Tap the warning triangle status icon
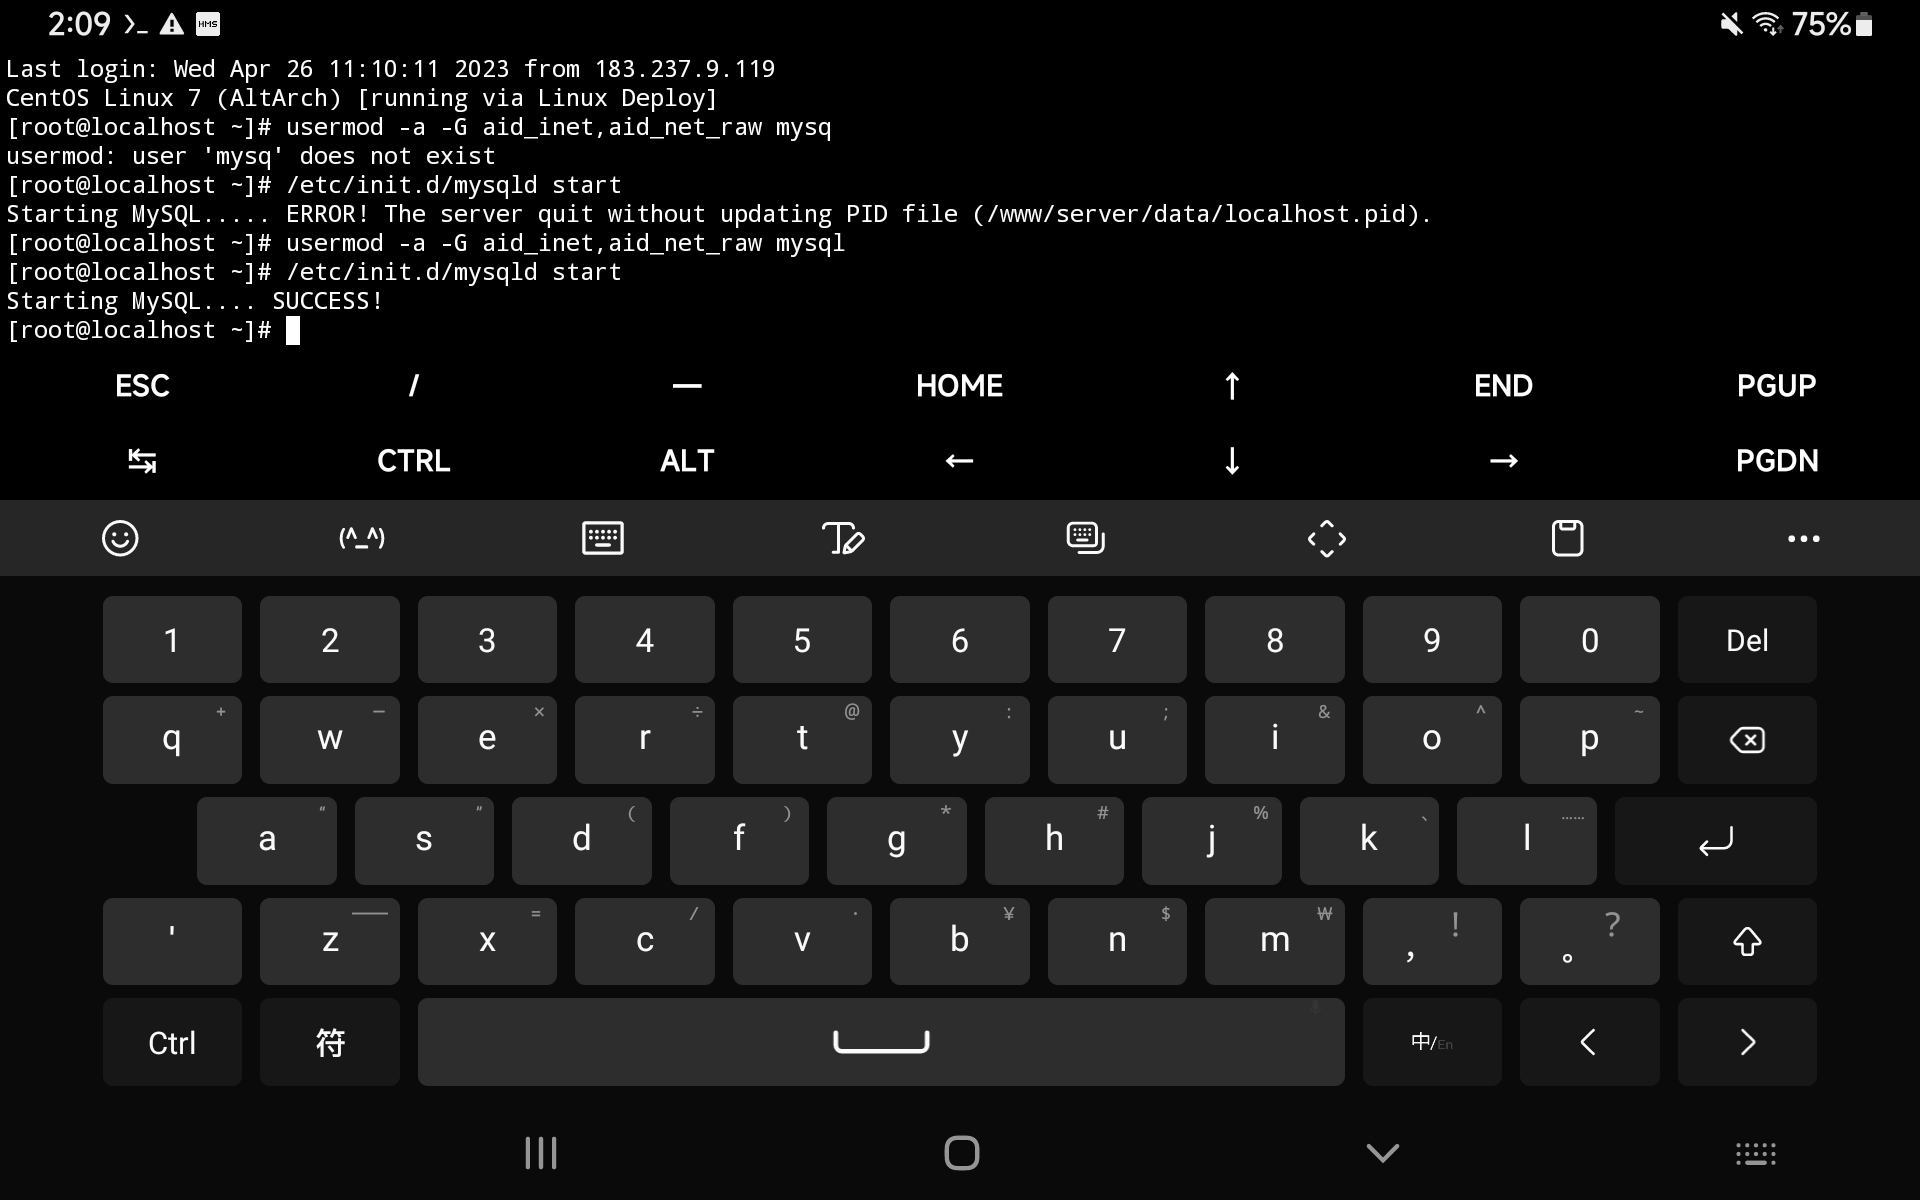The width and height of the screenshot is (1920, 1200). coord(172,24)
